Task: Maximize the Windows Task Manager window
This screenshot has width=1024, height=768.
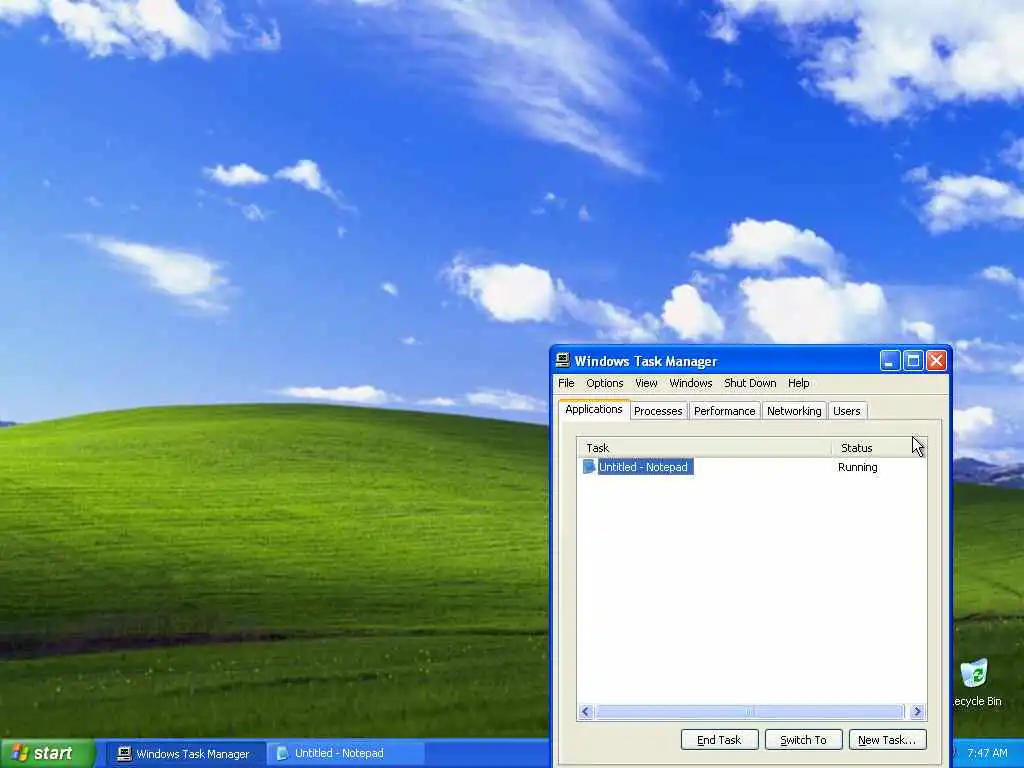Action: [x=913, y=360]
